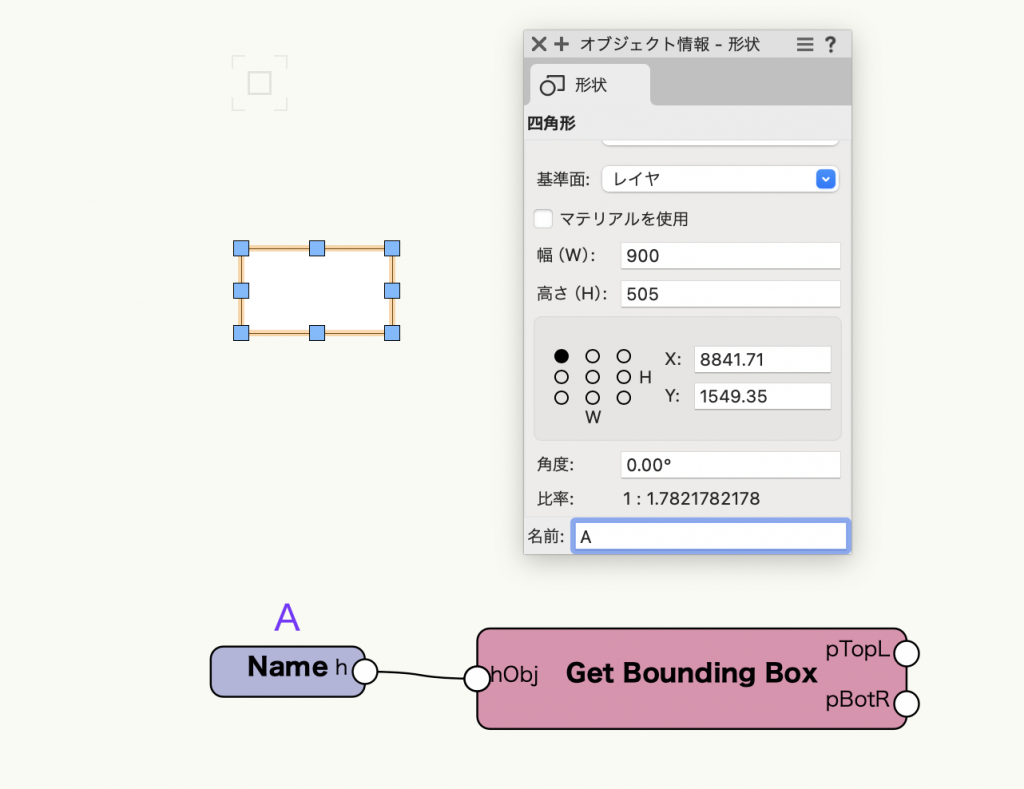Click the 高さ (H) height field showing 505
Image resolution: width=1024 pixels, height=789 pixels.
point(730,293)
